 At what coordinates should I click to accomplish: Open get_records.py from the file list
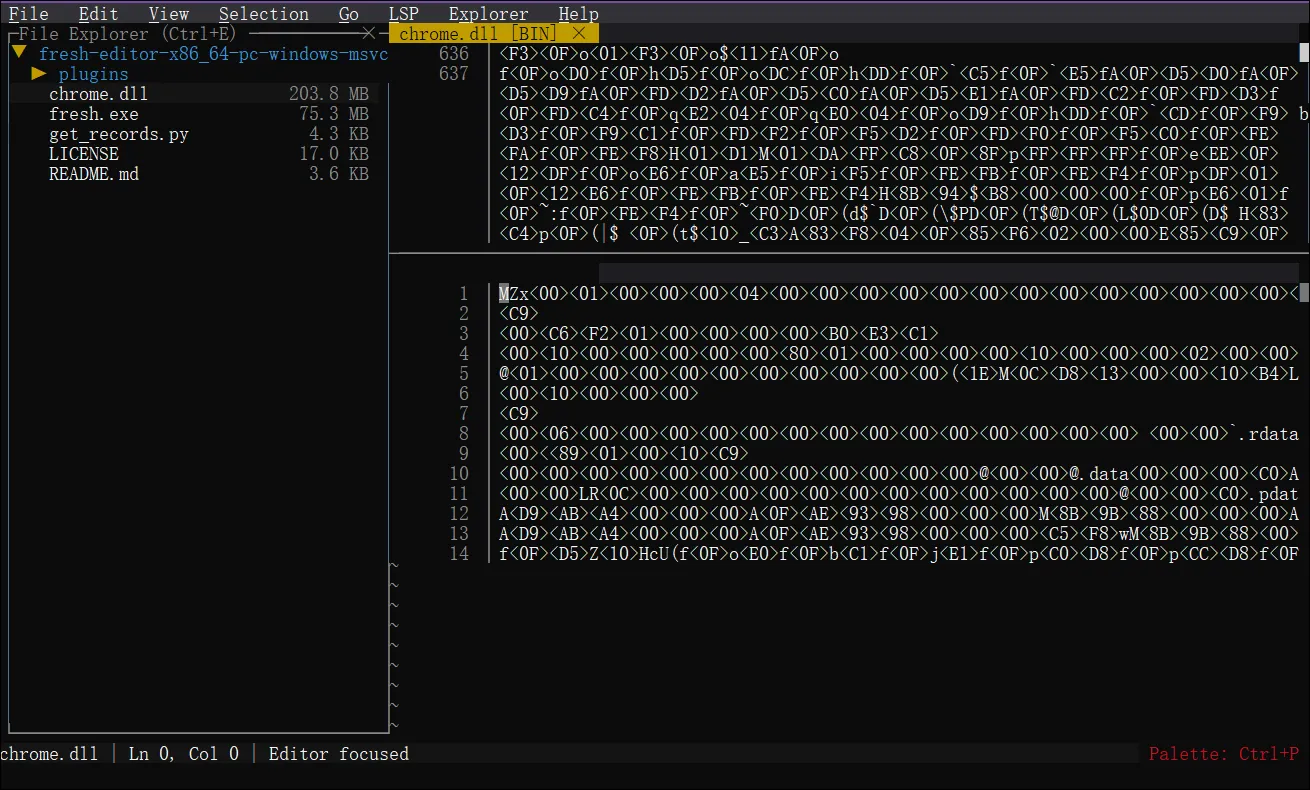click(x=118, y=134)
